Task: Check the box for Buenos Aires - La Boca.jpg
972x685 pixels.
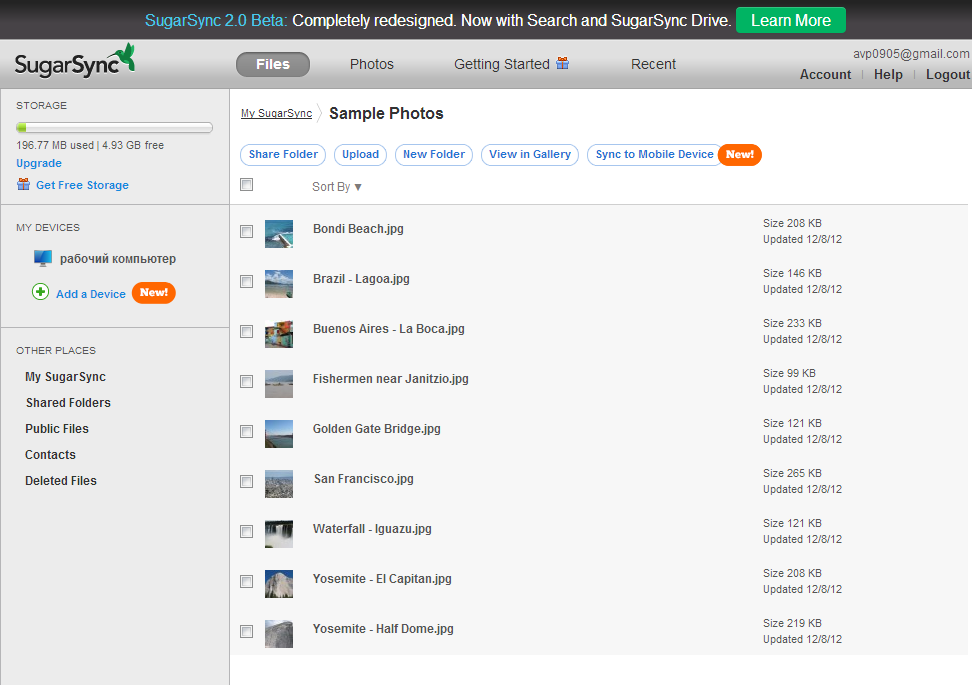Action: (247, 332)
